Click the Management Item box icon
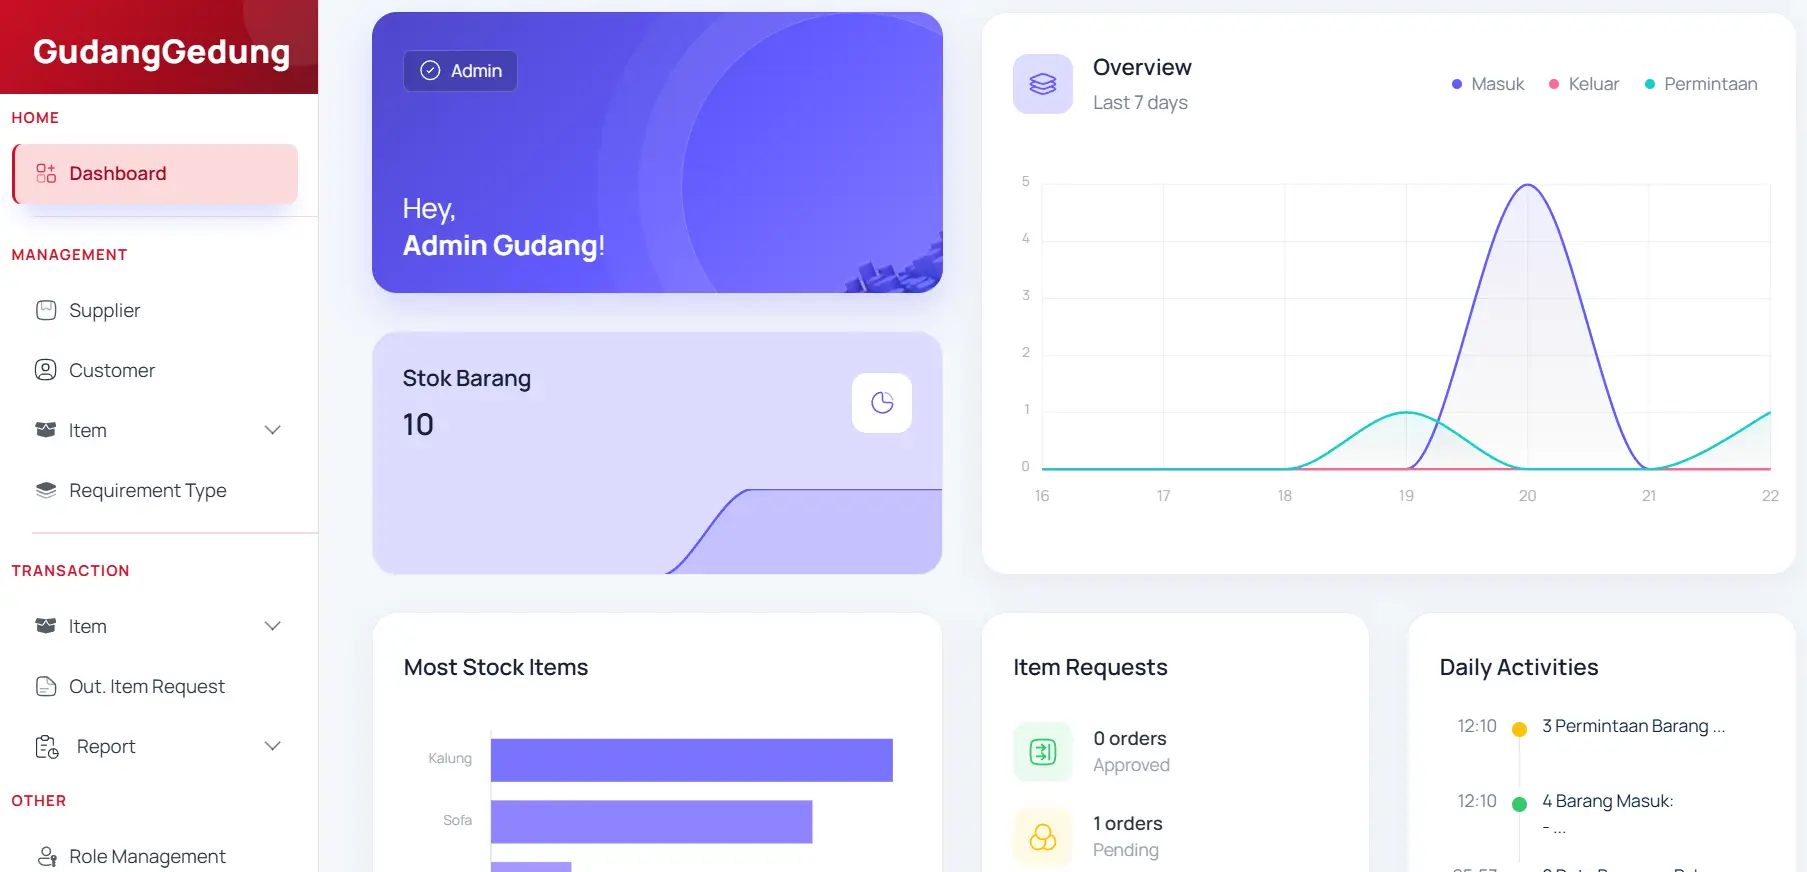This screenshot has height=872, width=1807. click(x=46, y=430)
